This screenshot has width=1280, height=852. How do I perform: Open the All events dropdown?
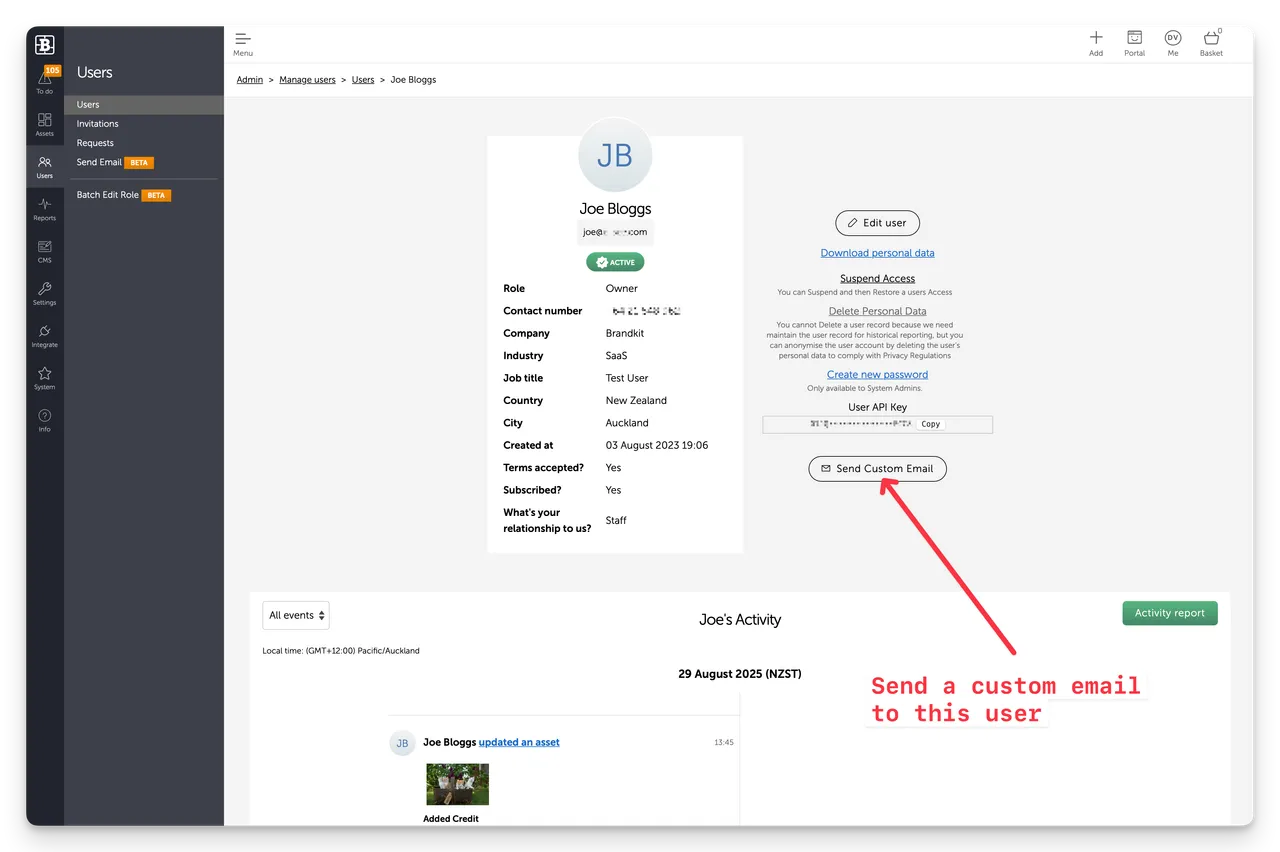pyautogui.click(x=296, y=615)
